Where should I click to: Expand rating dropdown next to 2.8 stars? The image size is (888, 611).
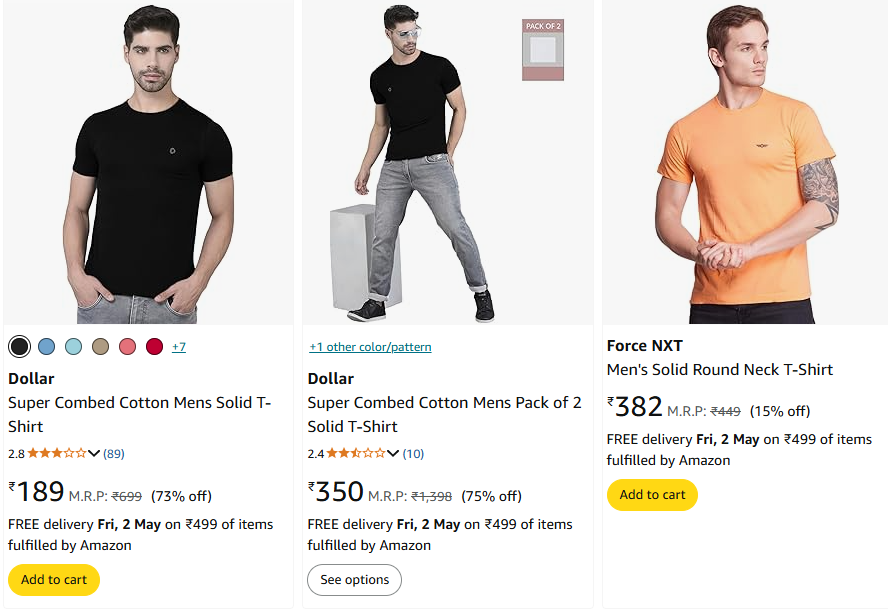(94, 453)
